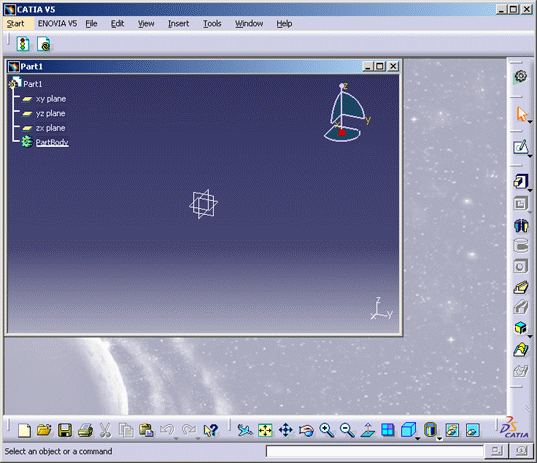
Task: Choose the greyed Pocket tool
Action: pyautogui.click(x=520, y=204)
